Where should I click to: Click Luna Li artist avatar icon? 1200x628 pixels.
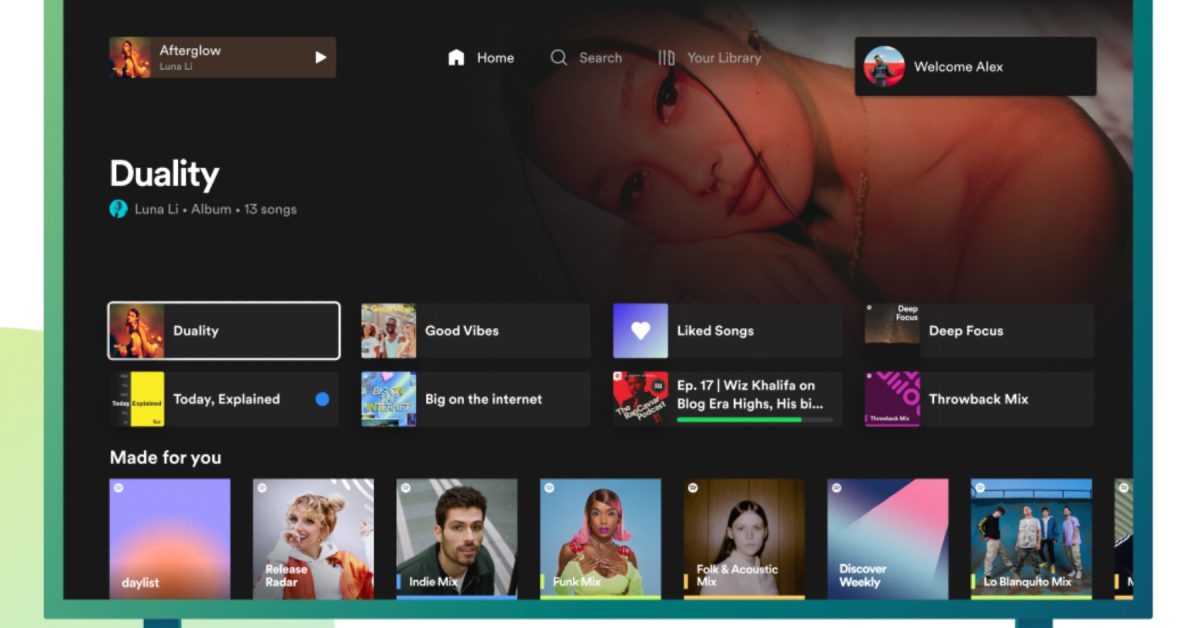tap(118, 209)
